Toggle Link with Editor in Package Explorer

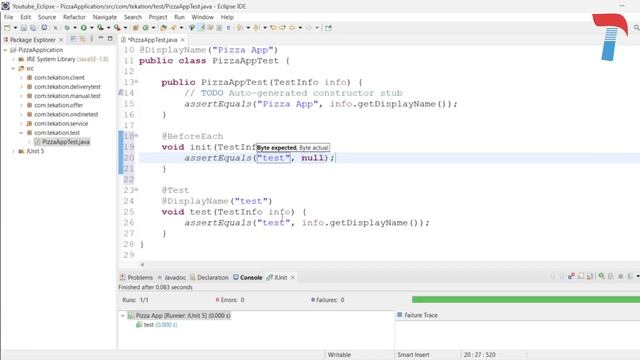coord(82,39)
